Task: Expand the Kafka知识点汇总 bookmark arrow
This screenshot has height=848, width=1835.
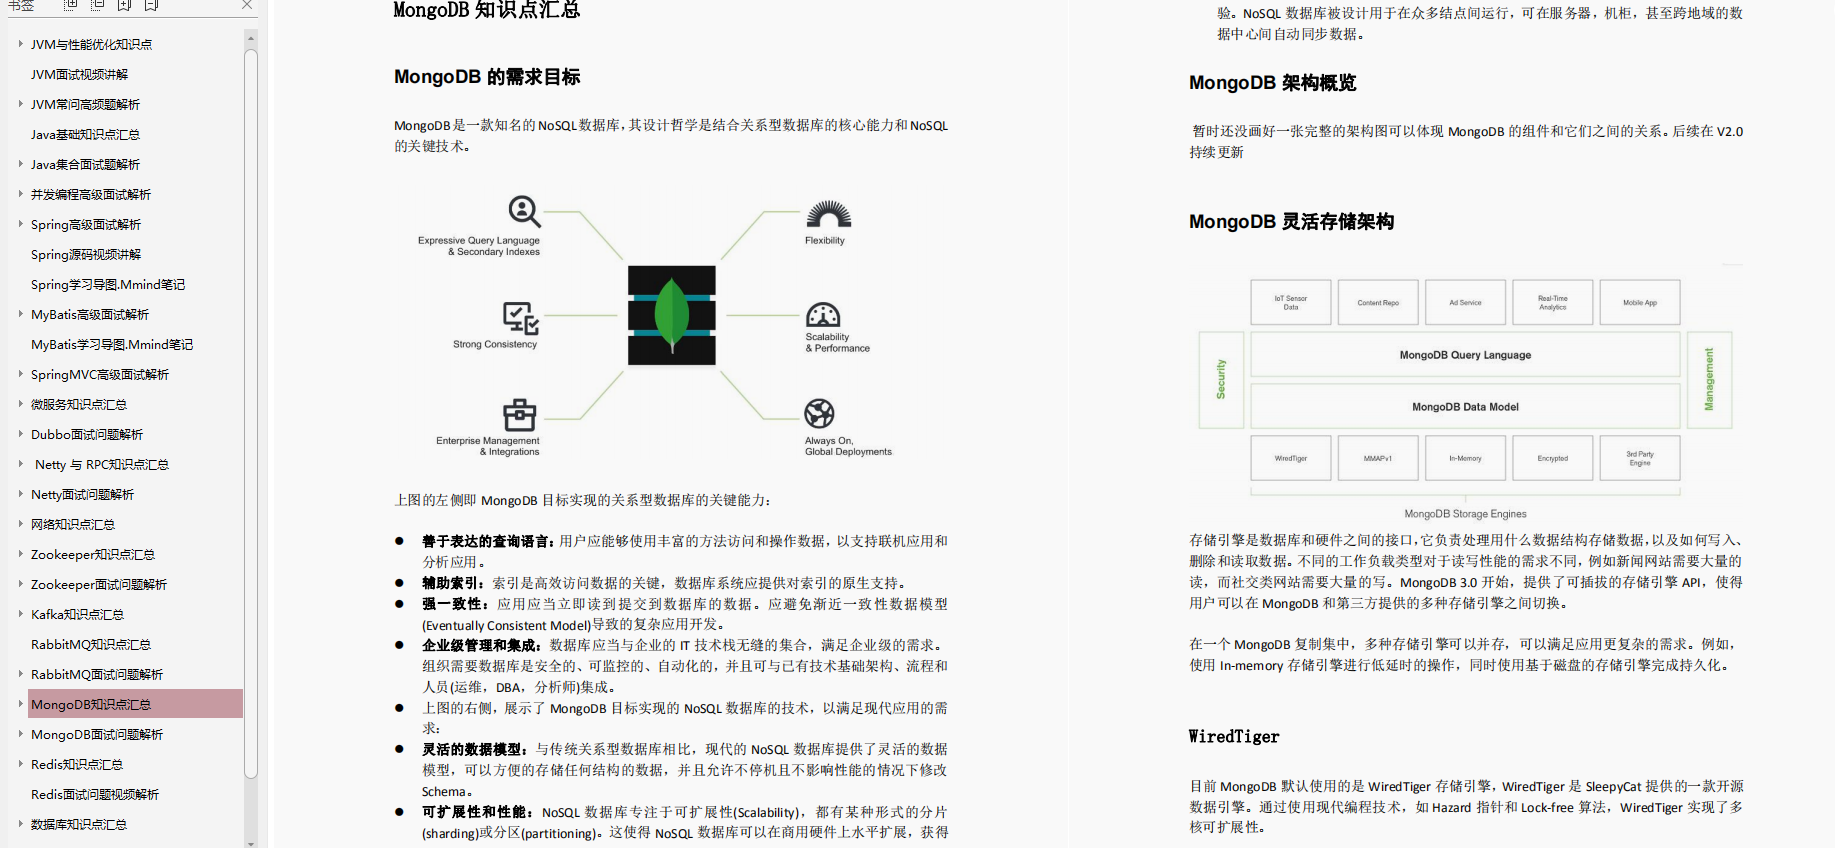Action: click(20, 614)
